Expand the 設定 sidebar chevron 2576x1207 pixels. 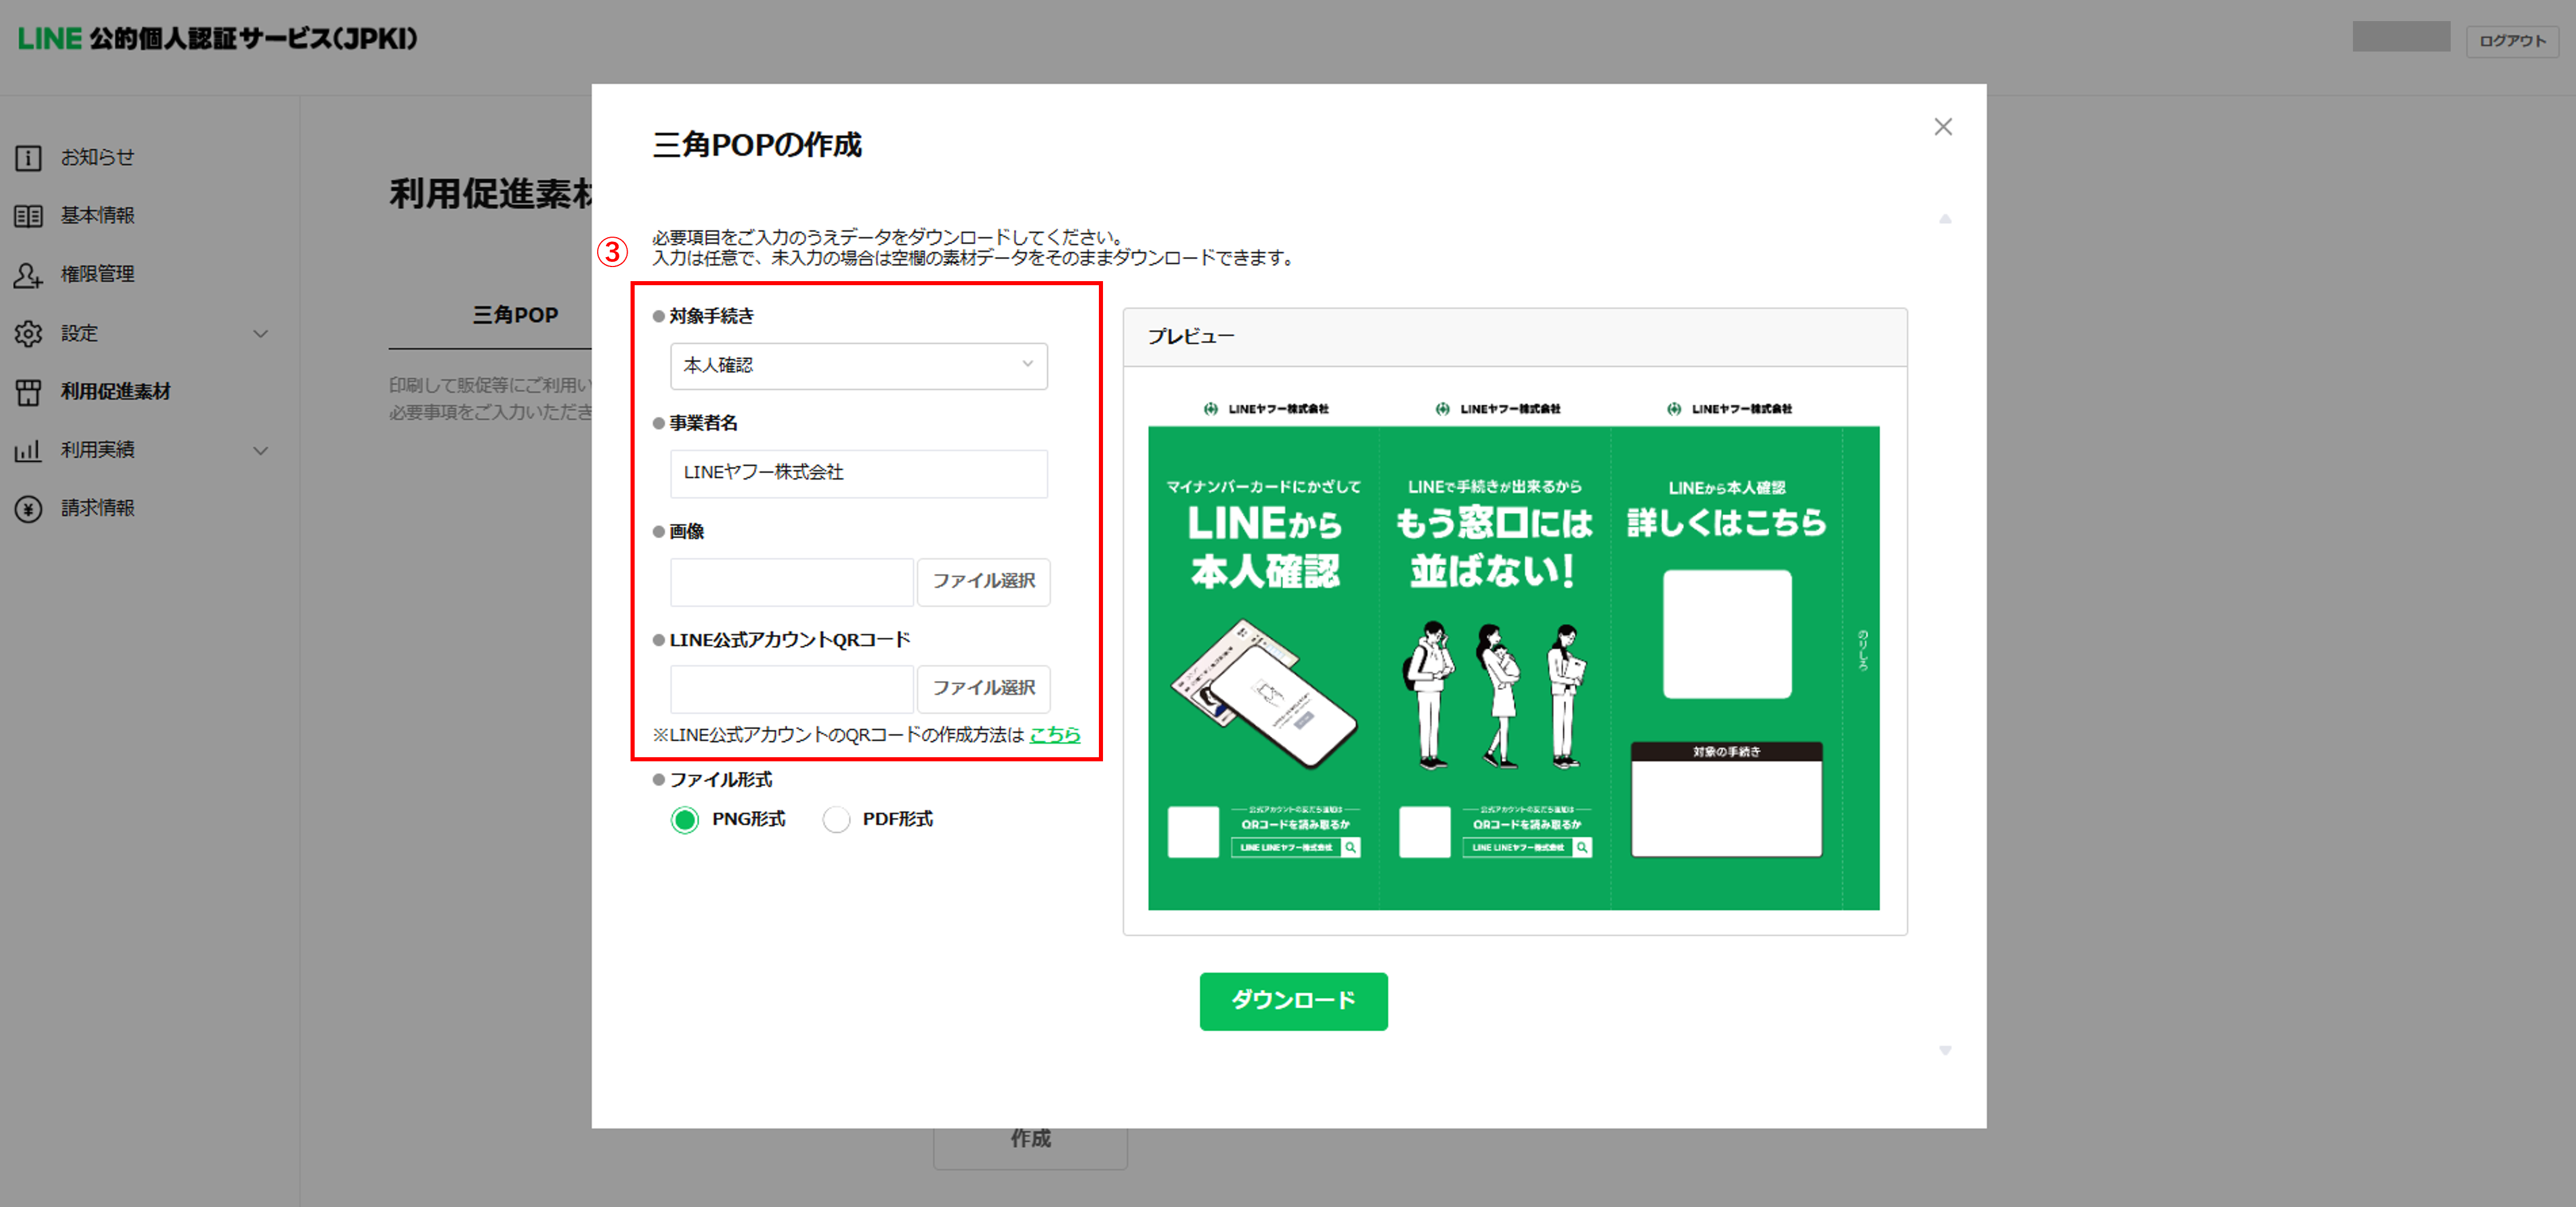261,333
